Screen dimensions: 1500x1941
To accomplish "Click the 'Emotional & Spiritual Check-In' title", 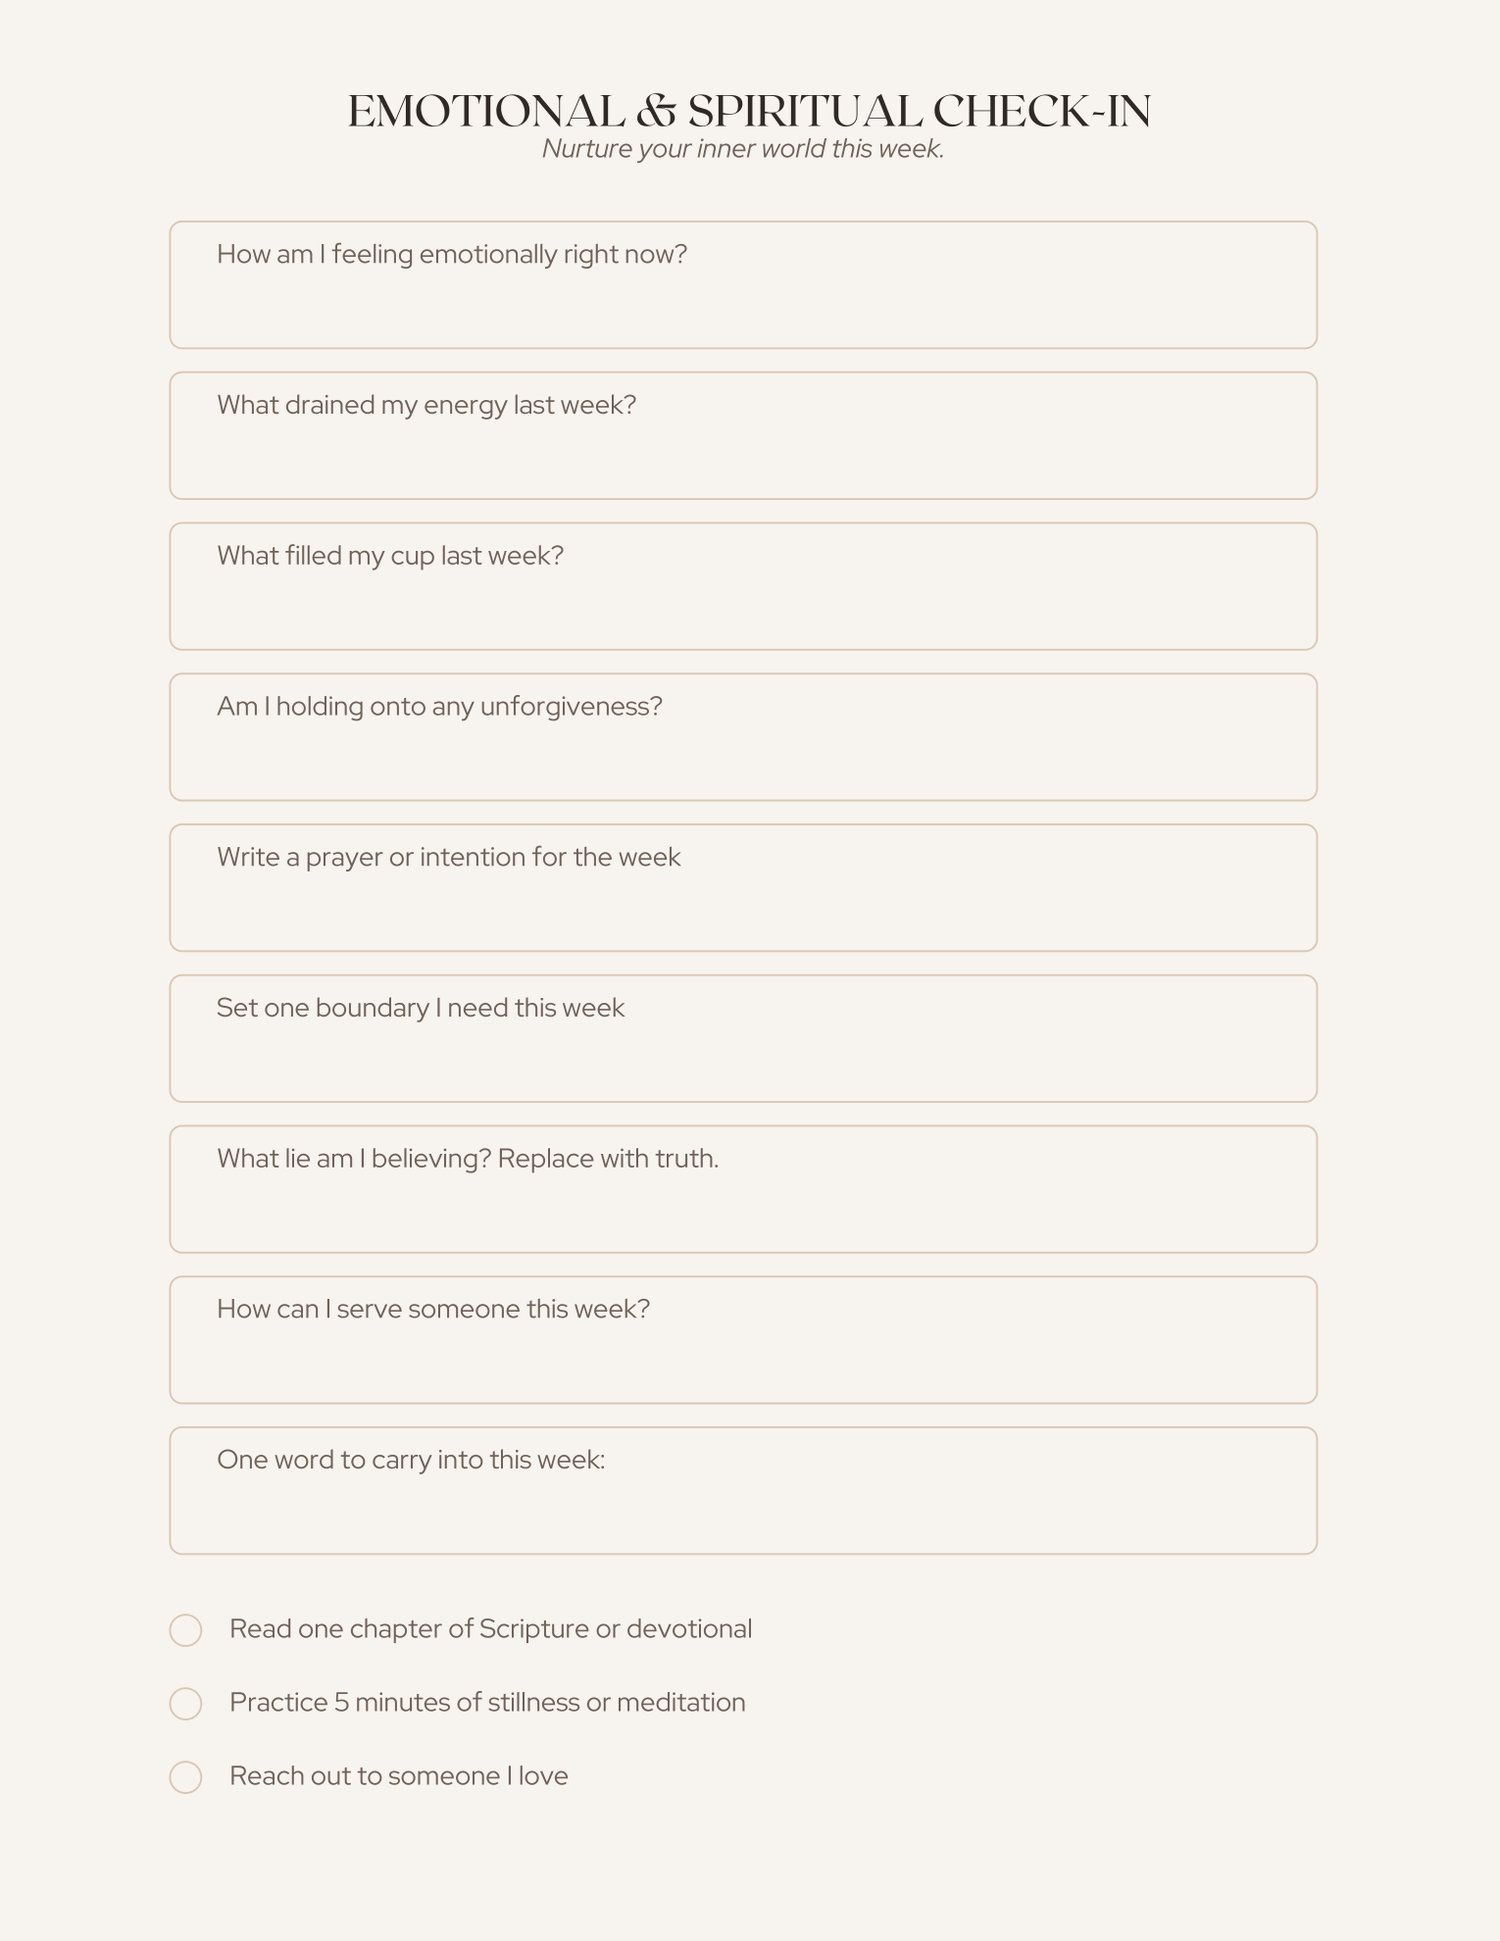I will (x=749, y=111).
